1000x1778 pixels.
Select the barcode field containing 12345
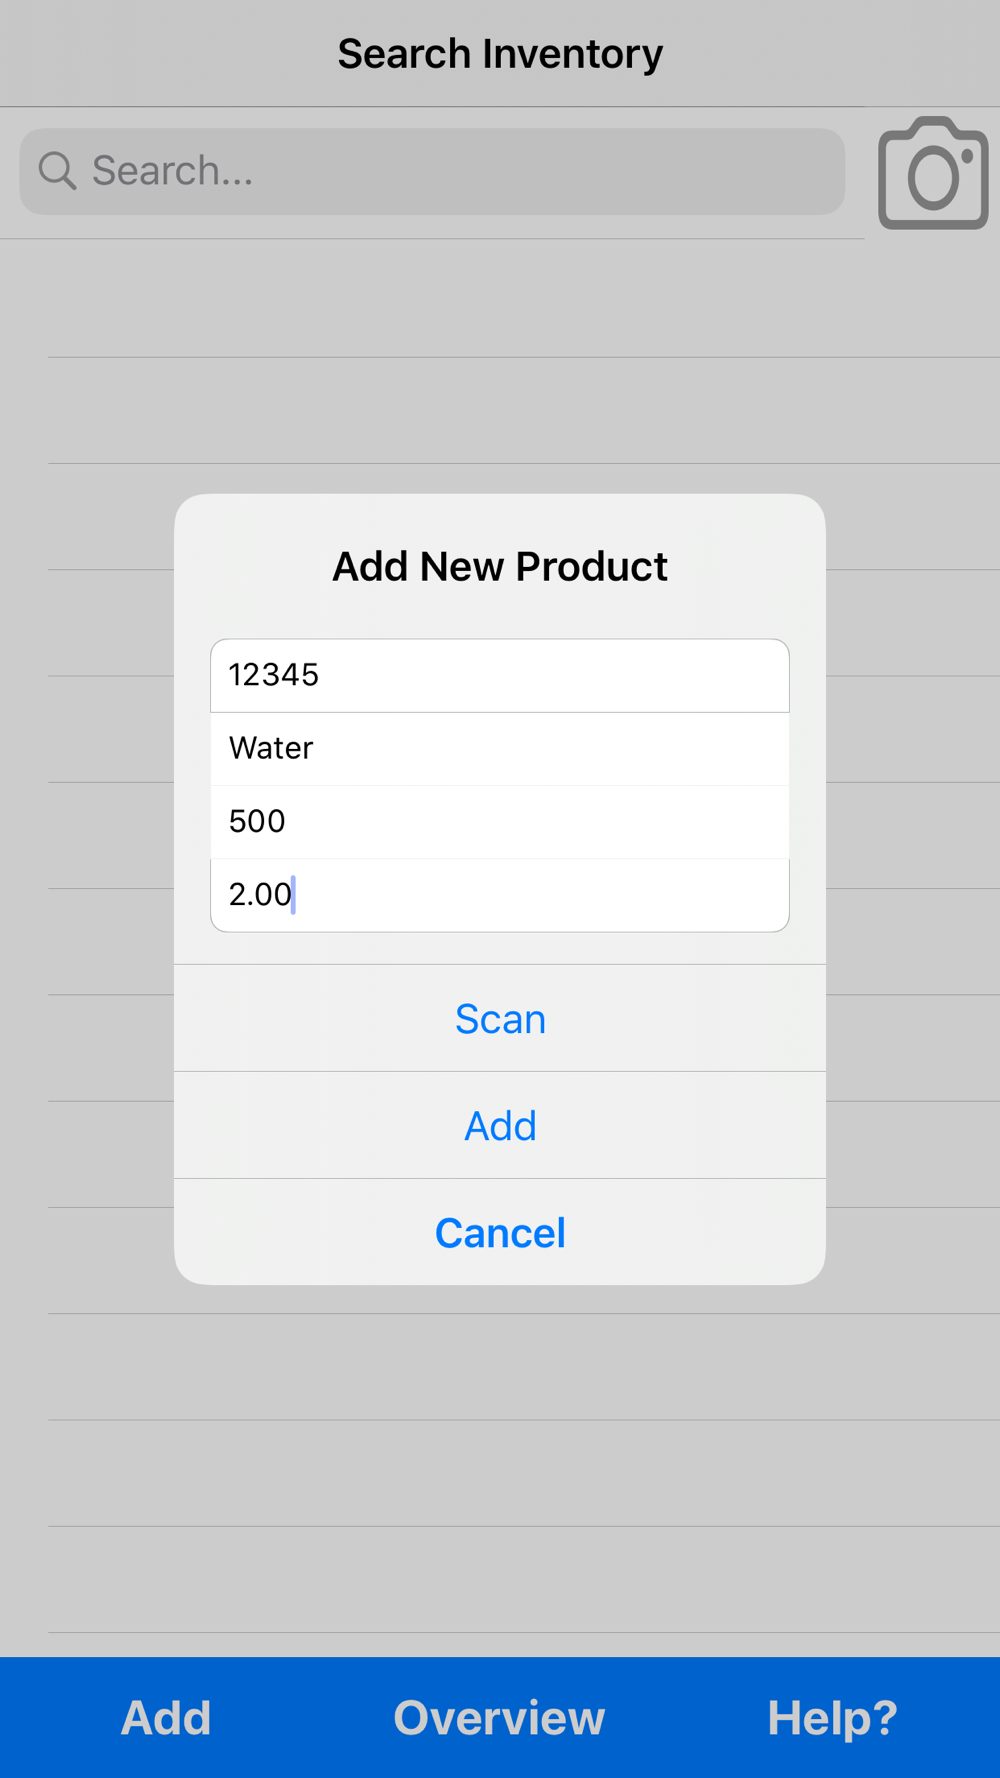pyautogui.click(x=500, y=675)
